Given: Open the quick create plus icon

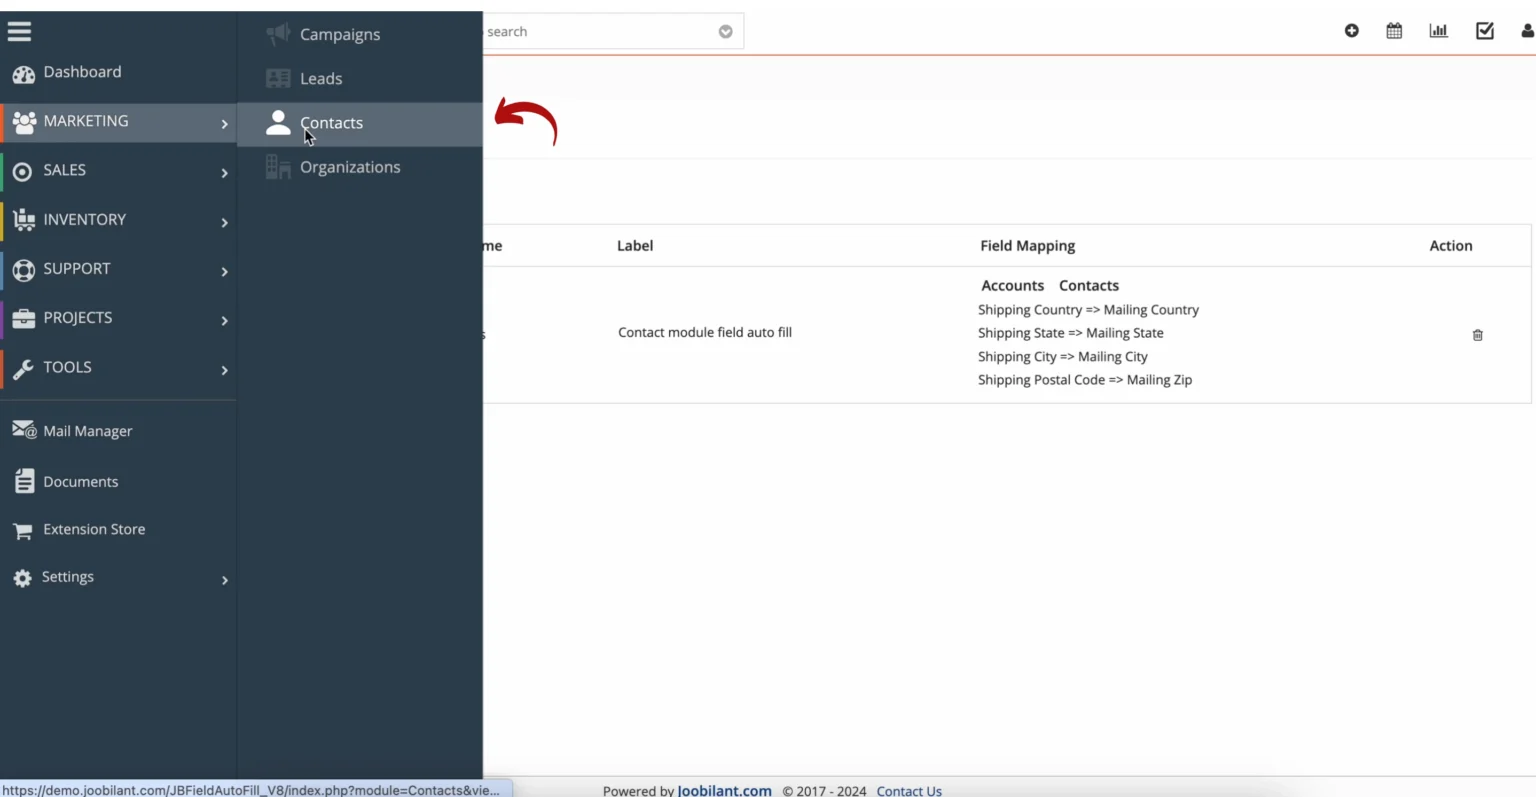Looking at the screenshot, I should click(1351, 31).
